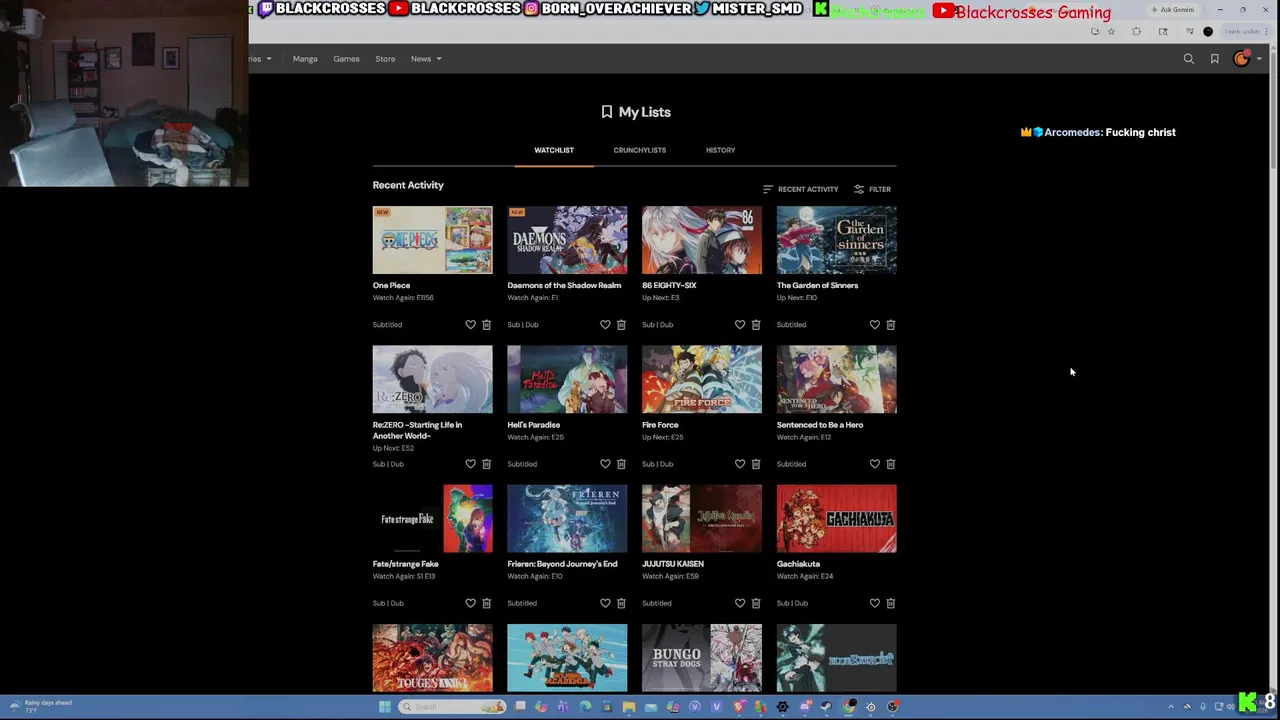Click the orange account avatar in the header
This screenshot has height=720, width=1280.
coord(1241,58)
